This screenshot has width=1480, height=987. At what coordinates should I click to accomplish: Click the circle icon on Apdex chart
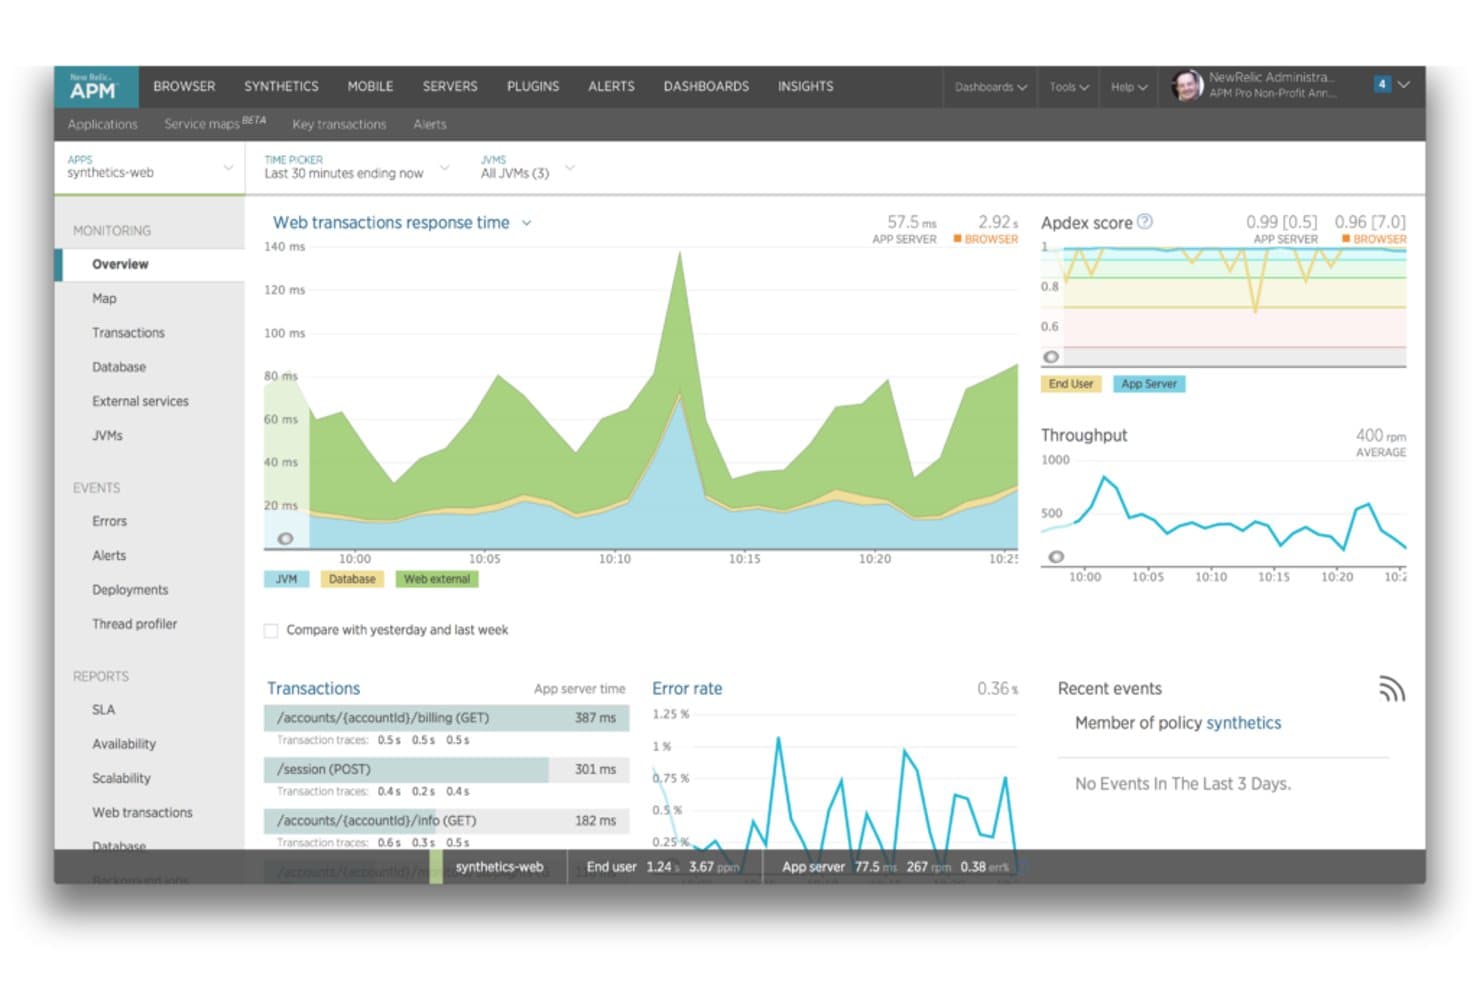coord(1050,357)
